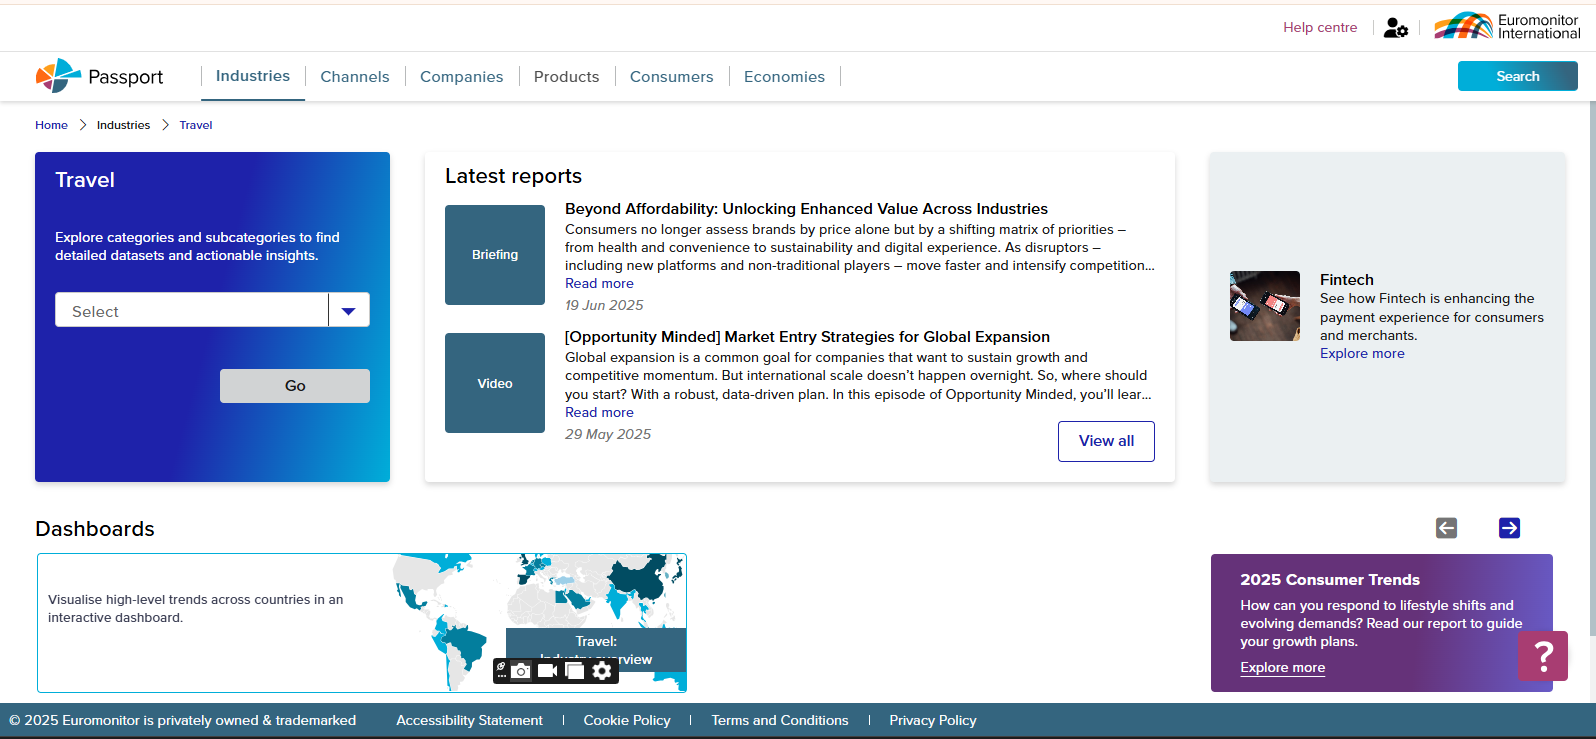The height and width of the screenshot is (739, 1596).
Task: Go to the next dashboard with right arrow
Action: coord(1509,528)
